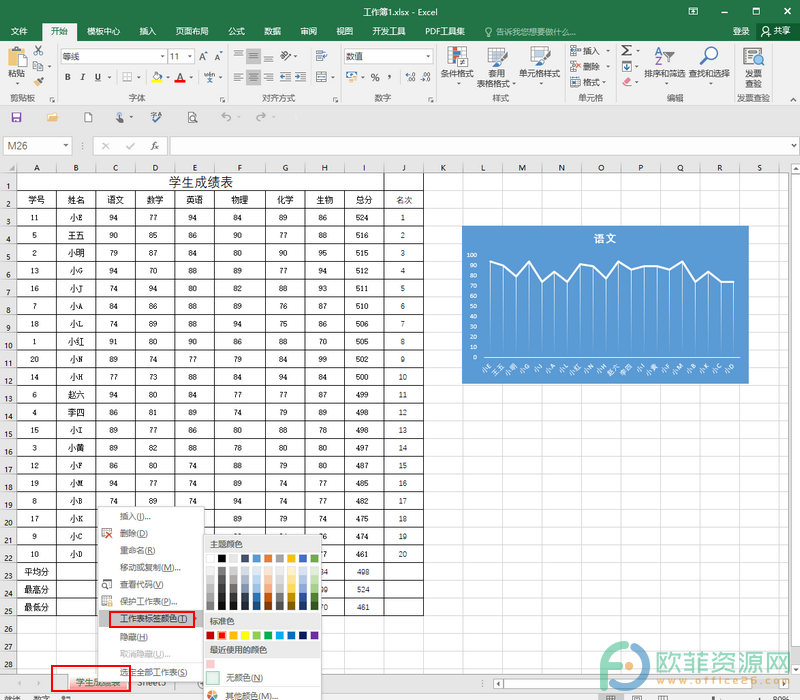Open Format as Table (套用表格格式)

(x=496, y=67)
